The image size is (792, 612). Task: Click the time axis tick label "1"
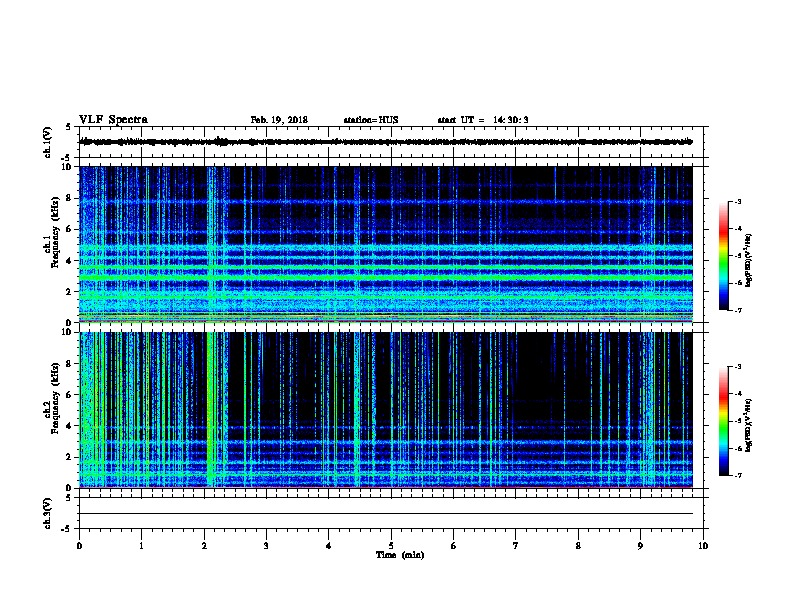141,545
